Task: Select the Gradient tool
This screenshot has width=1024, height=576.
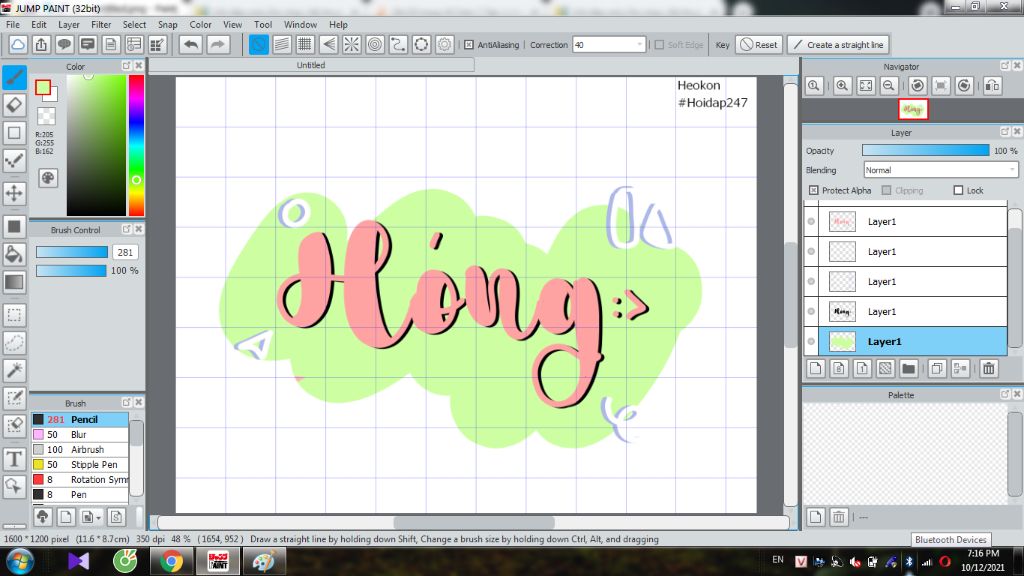Action: (14, 282)
